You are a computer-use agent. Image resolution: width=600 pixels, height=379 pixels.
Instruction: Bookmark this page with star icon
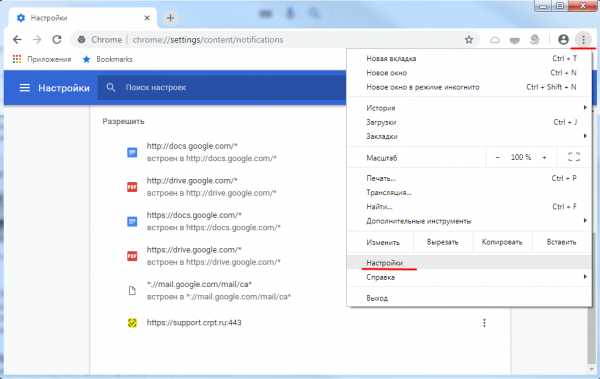pos(469,39)
